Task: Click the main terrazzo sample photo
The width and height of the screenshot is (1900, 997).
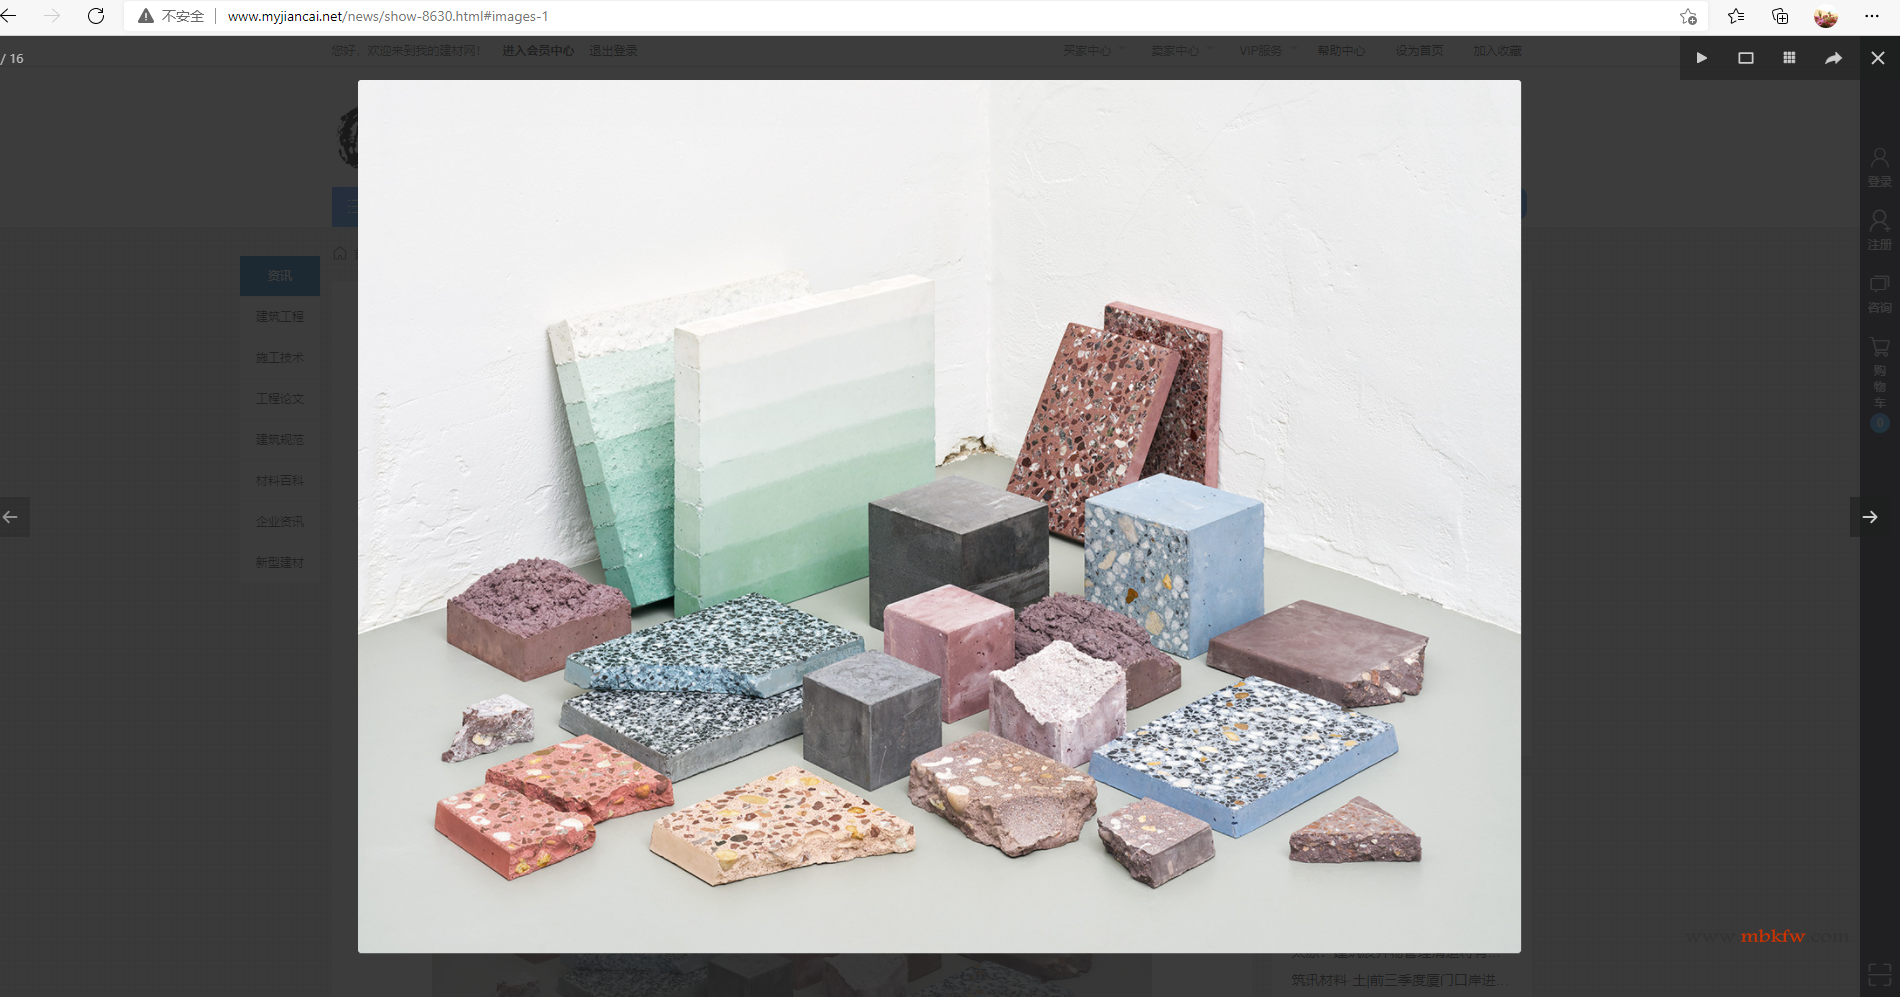Action: pyautogui.click(x=939, y=516)
